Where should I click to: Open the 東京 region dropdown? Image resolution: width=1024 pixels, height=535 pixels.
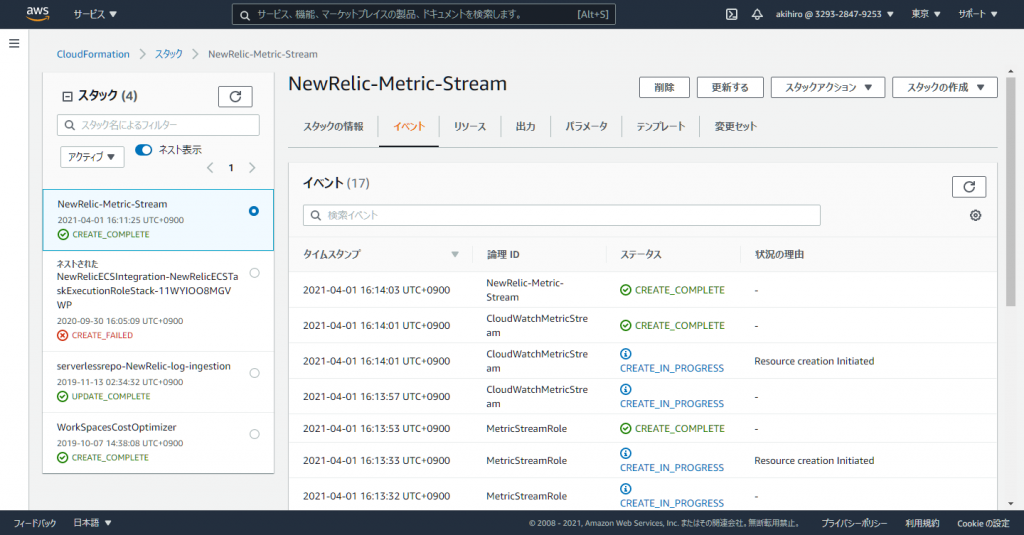click(x=926, y=14)
